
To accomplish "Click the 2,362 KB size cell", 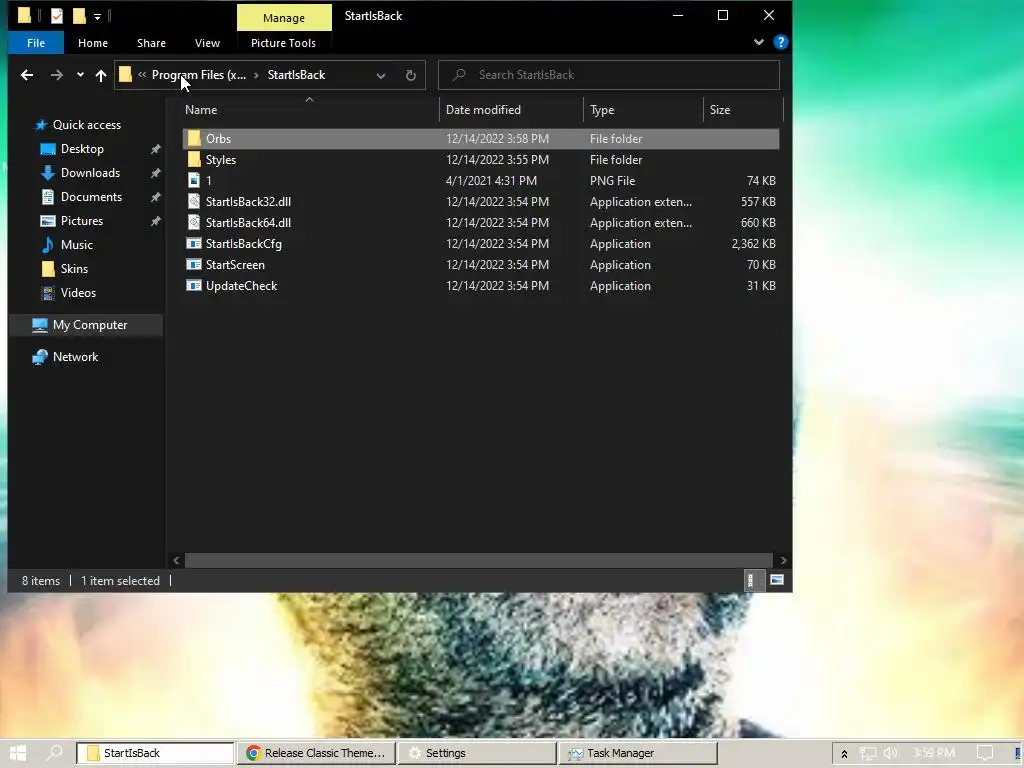I will [753, 244].
